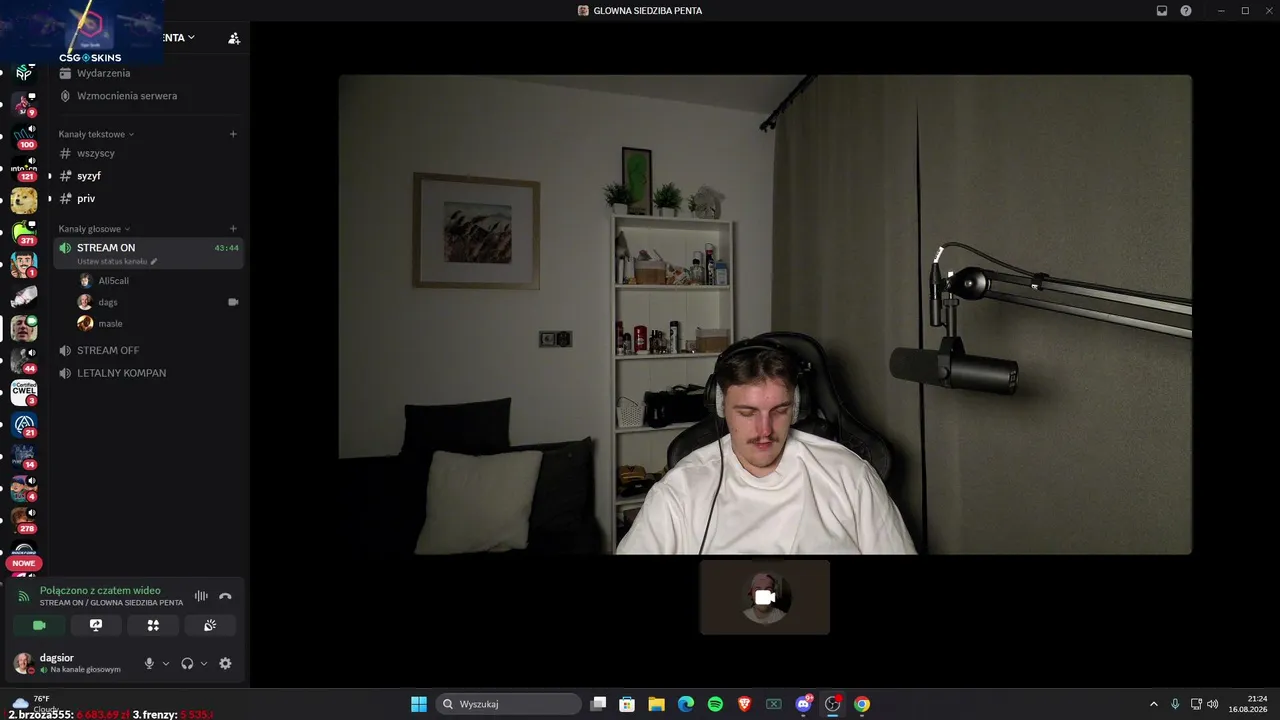Add a channel under Kanały tekstowe
The image size is (1280, 720).
(233, 134)
